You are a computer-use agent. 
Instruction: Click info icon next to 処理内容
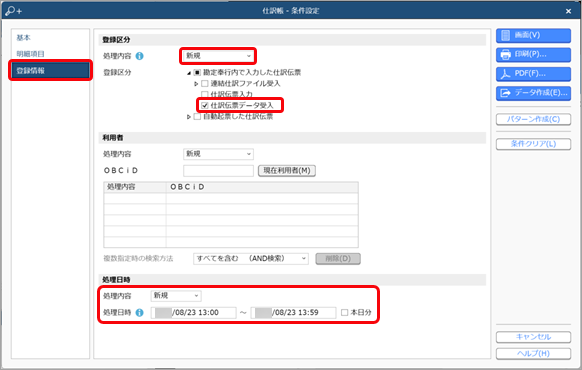tap(140, 56)
